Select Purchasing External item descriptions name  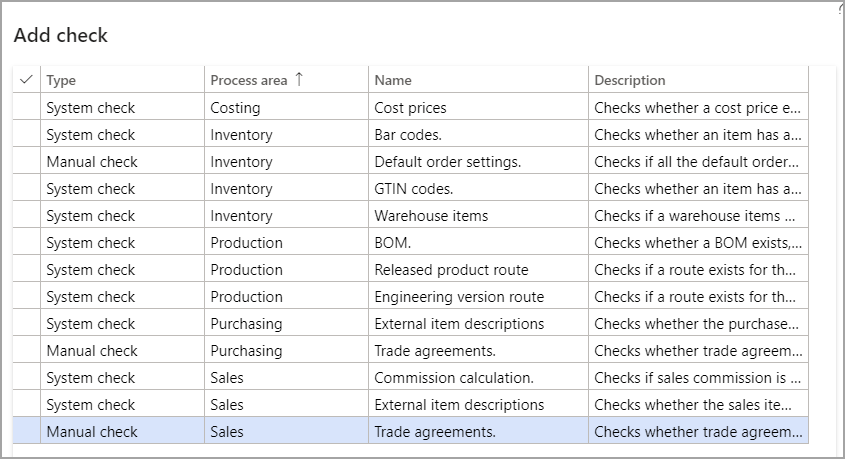click(x=459, y=323)
